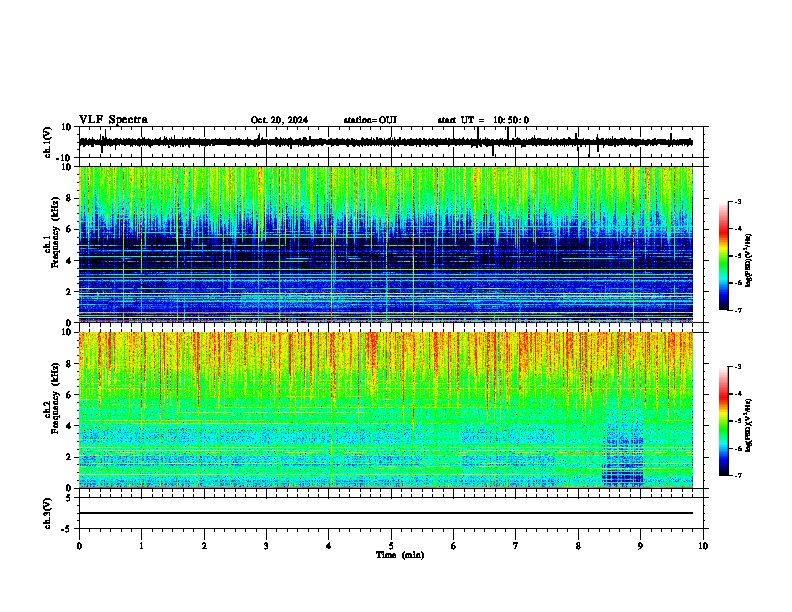The height and width of the screenshot is (612, 792).
Task: Click the '-3' label on ch.1 colorbar
Action: click(x=738, y=201)
